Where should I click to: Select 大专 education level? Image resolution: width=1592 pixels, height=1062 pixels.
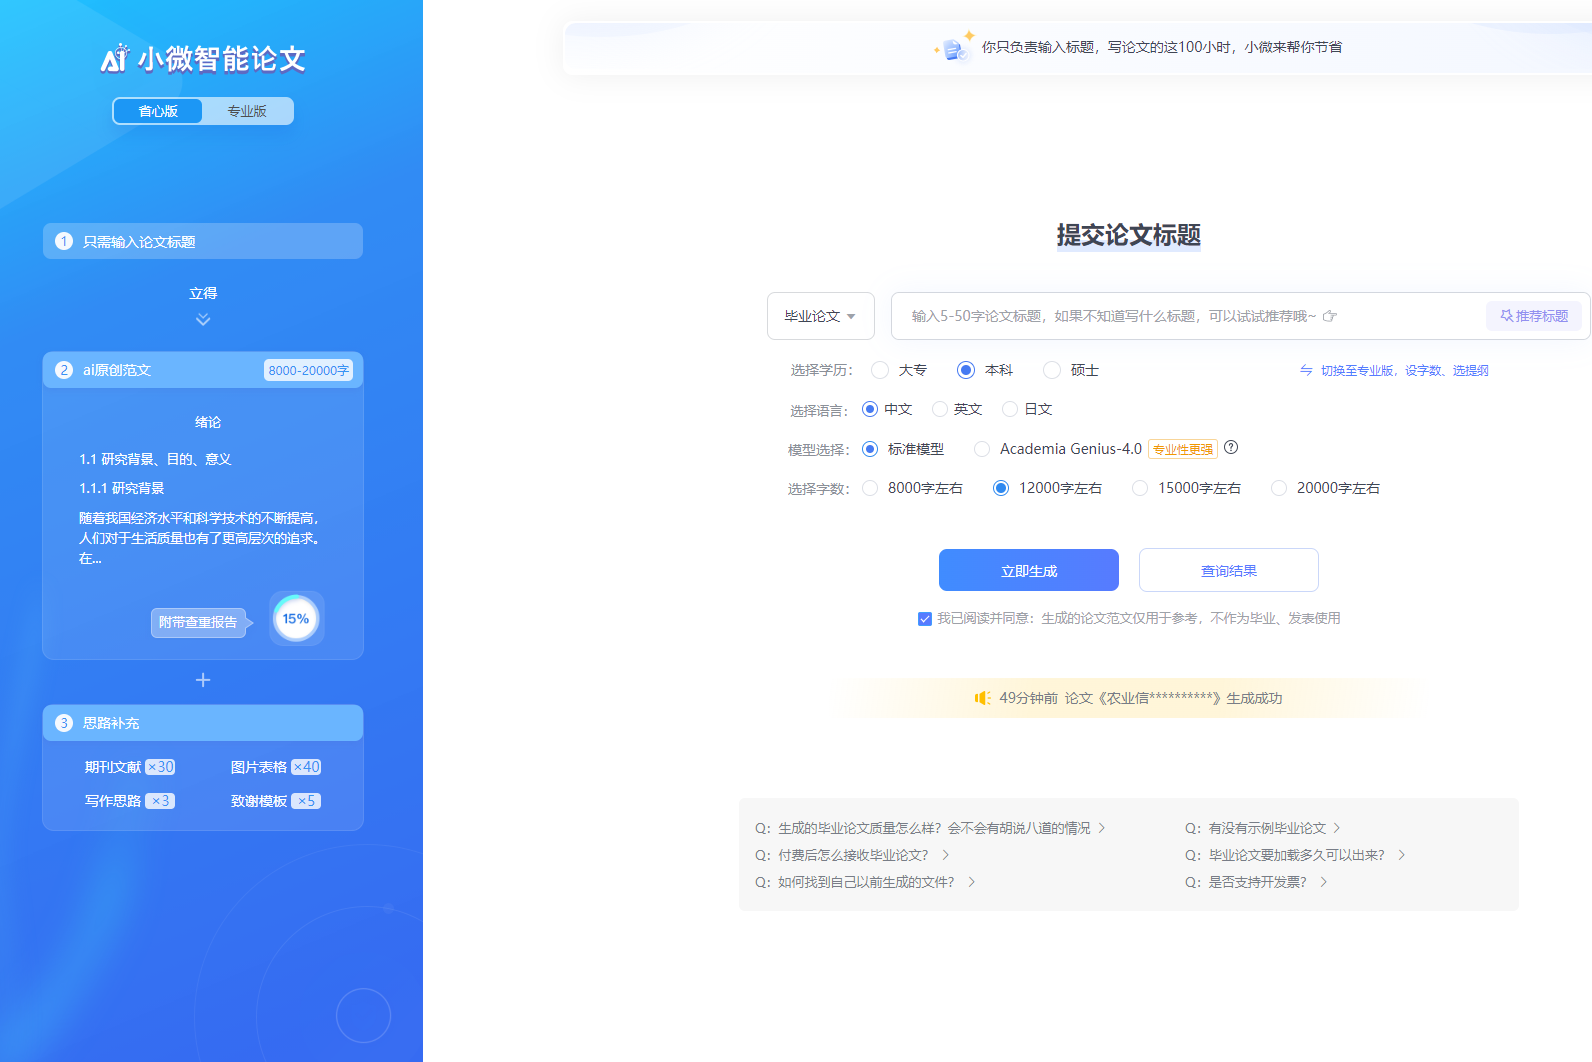coord(880,370)
